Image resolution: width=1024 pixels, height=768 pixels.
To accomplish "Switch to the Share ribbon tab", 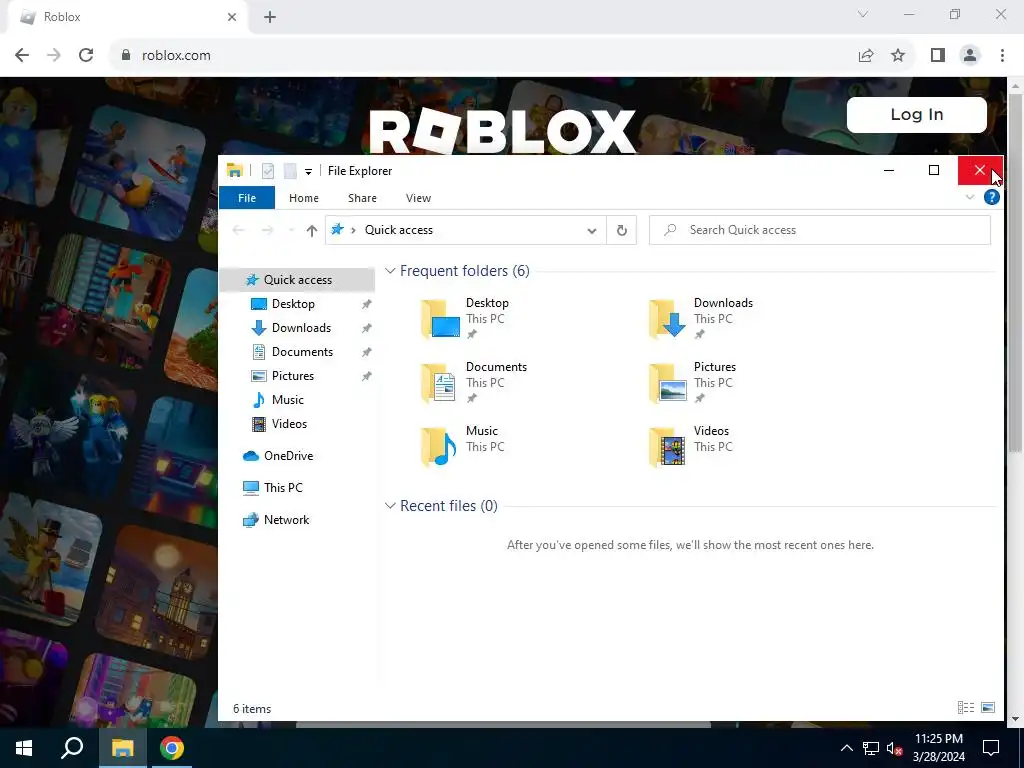I will tap(362, 198).
